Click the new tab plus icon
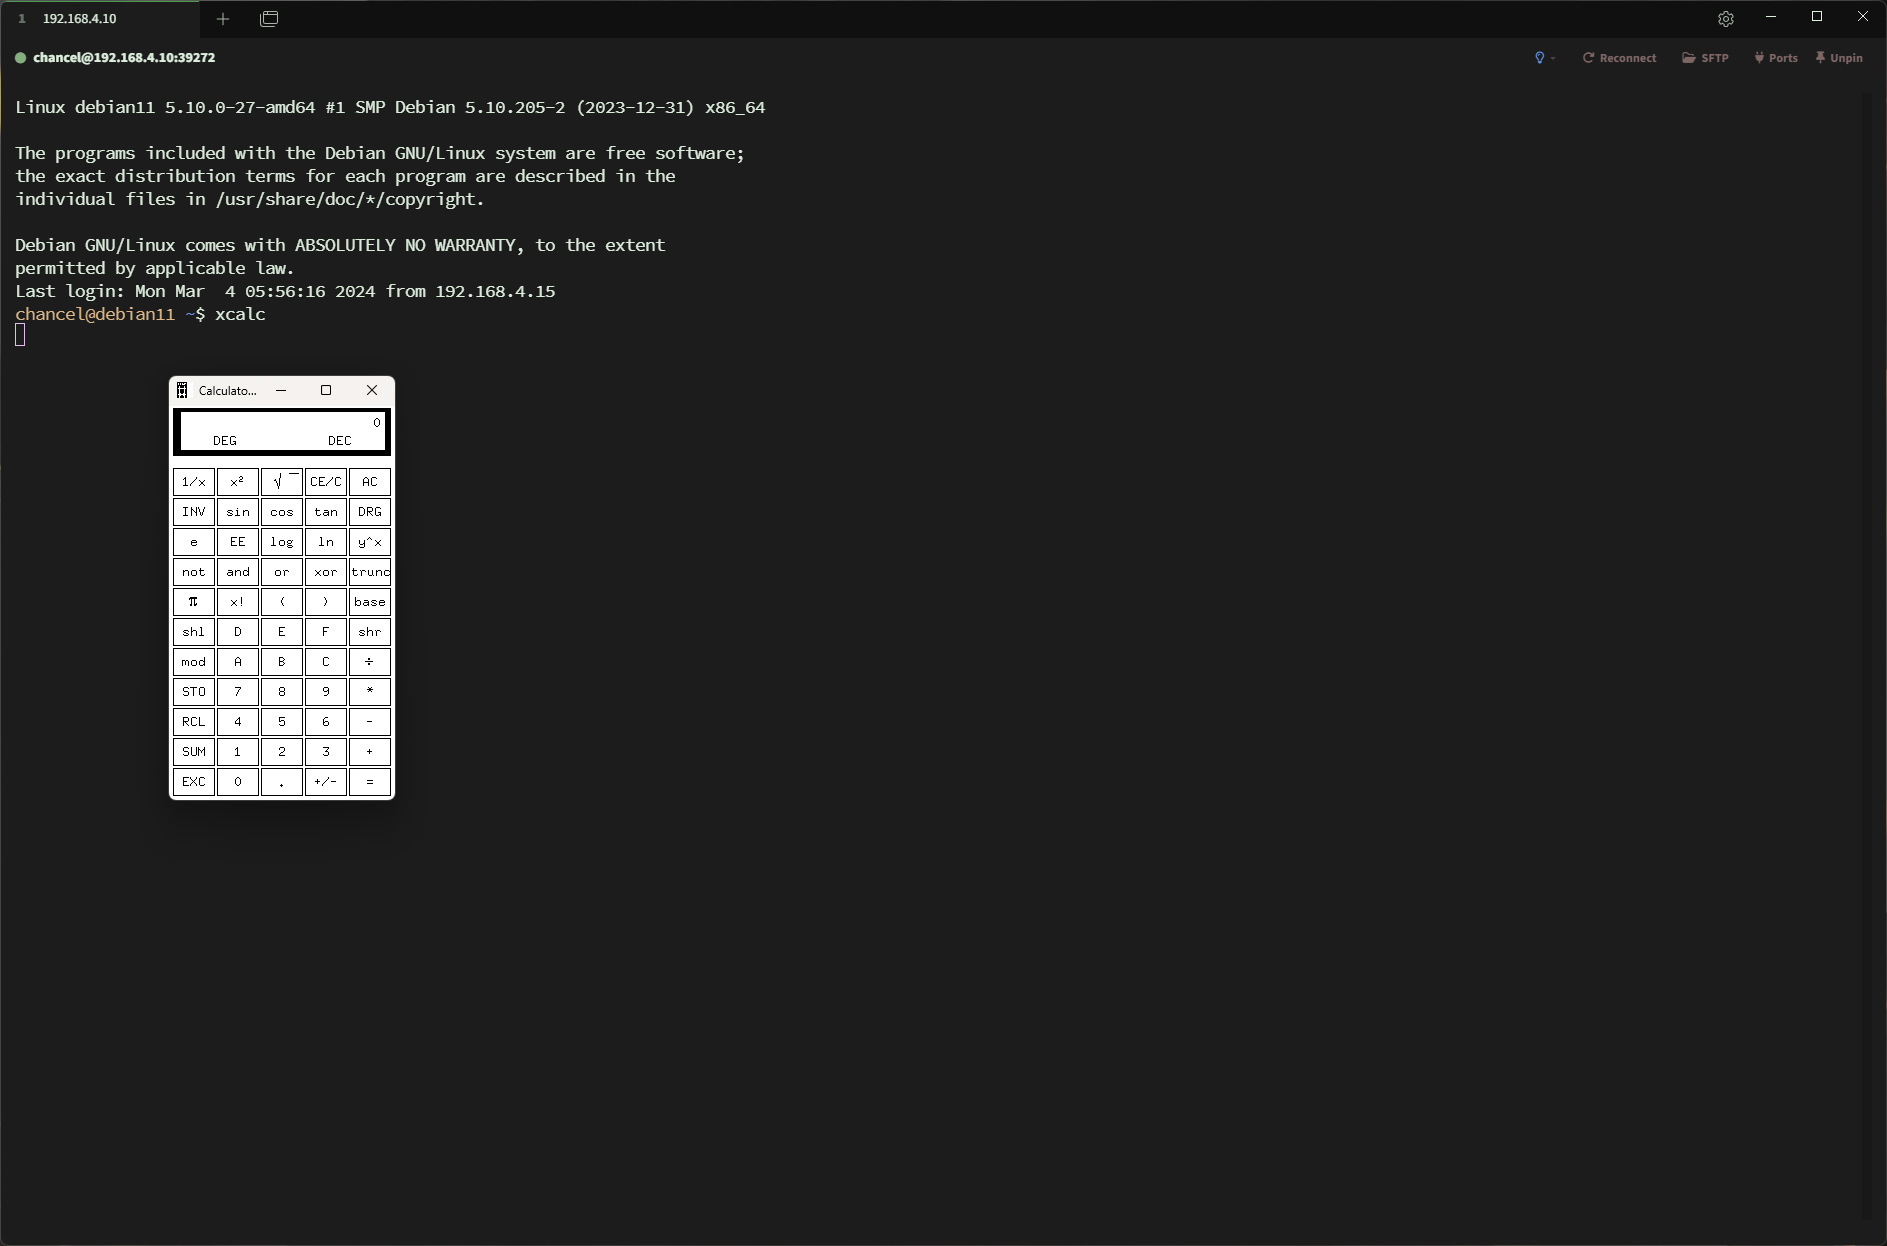This screenshot has height=1246, width=1887. pyautogui.click(x=223, y=19)
